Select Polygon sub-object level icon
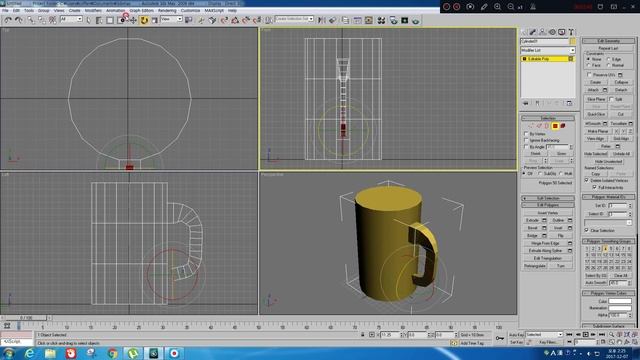Viewport: 640px width, 360px height. click(x=555, y=126)
